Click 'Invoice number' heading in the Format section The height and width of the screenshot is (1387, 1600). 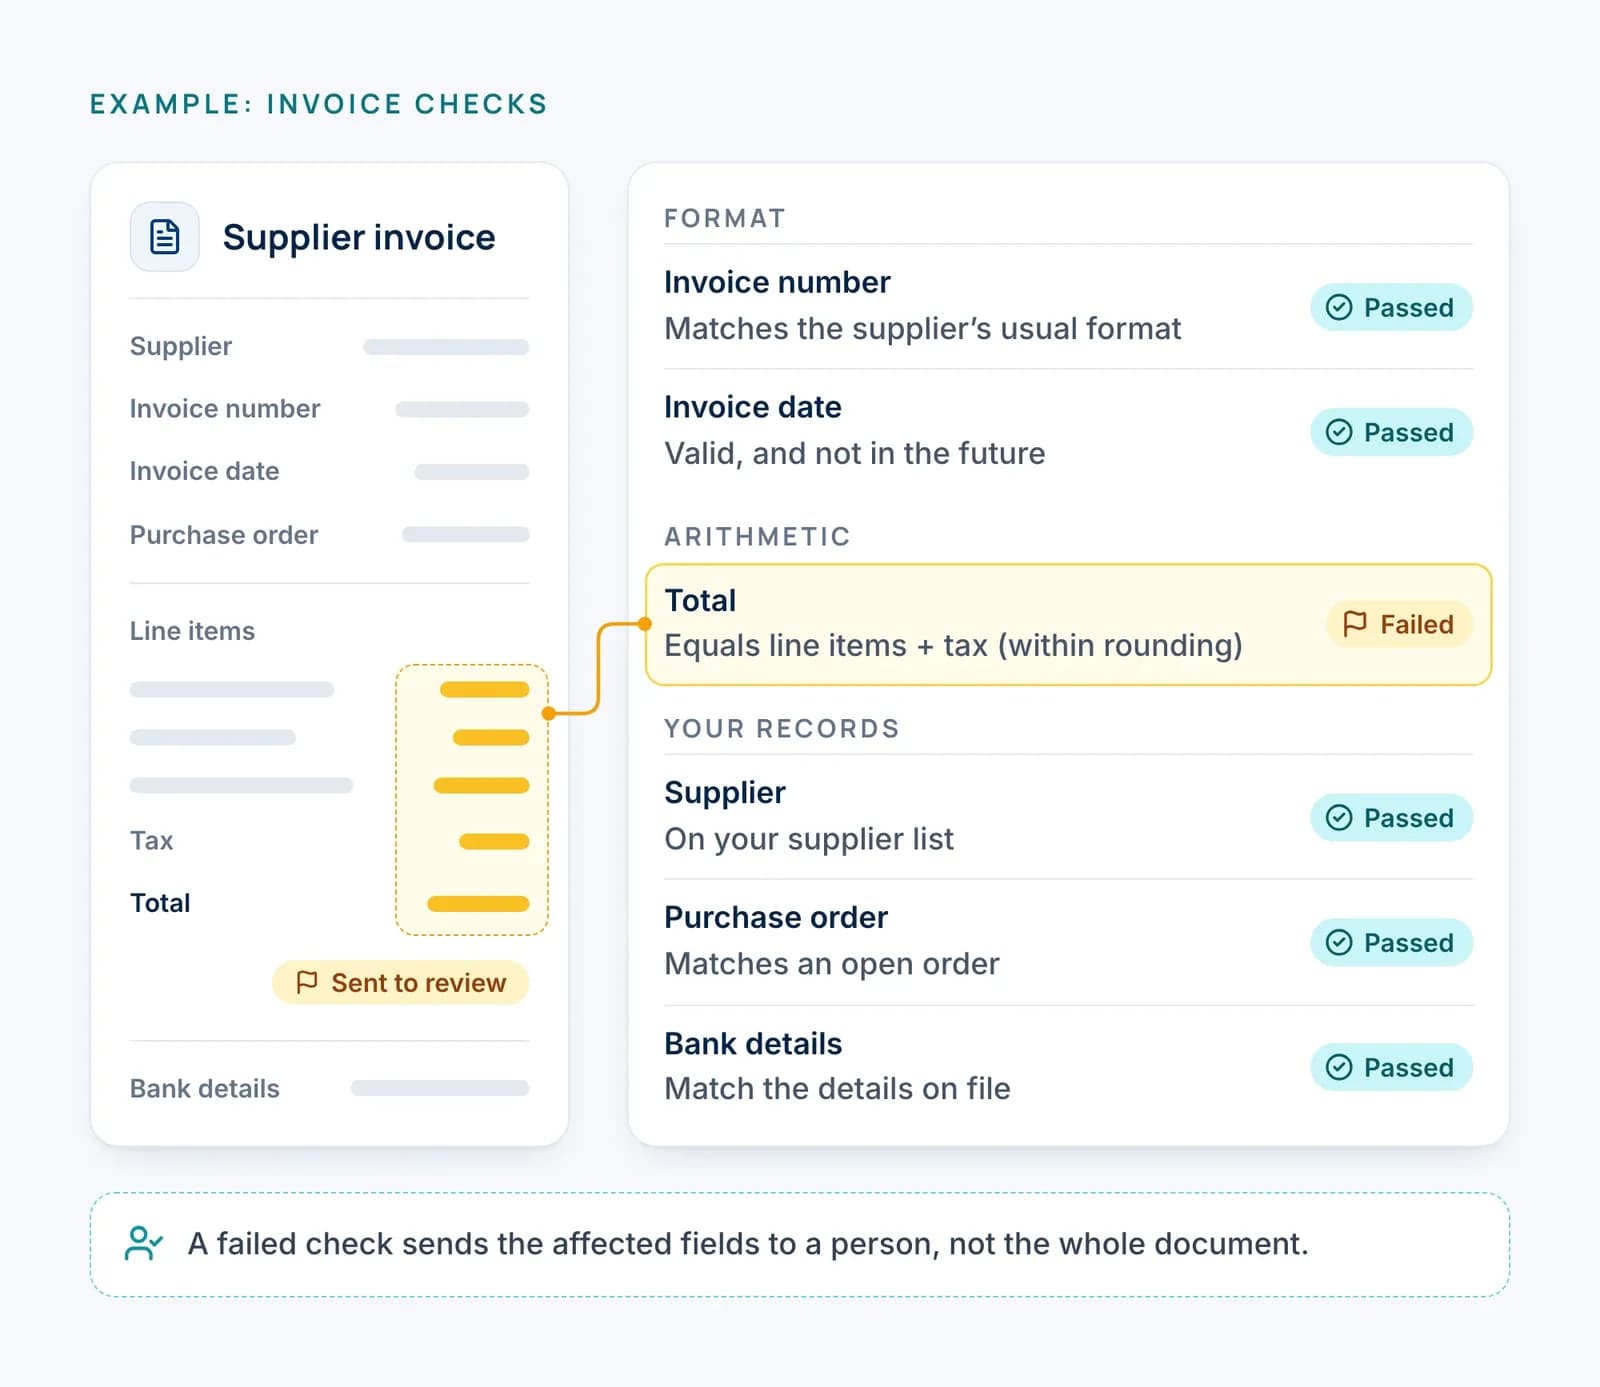777,282
